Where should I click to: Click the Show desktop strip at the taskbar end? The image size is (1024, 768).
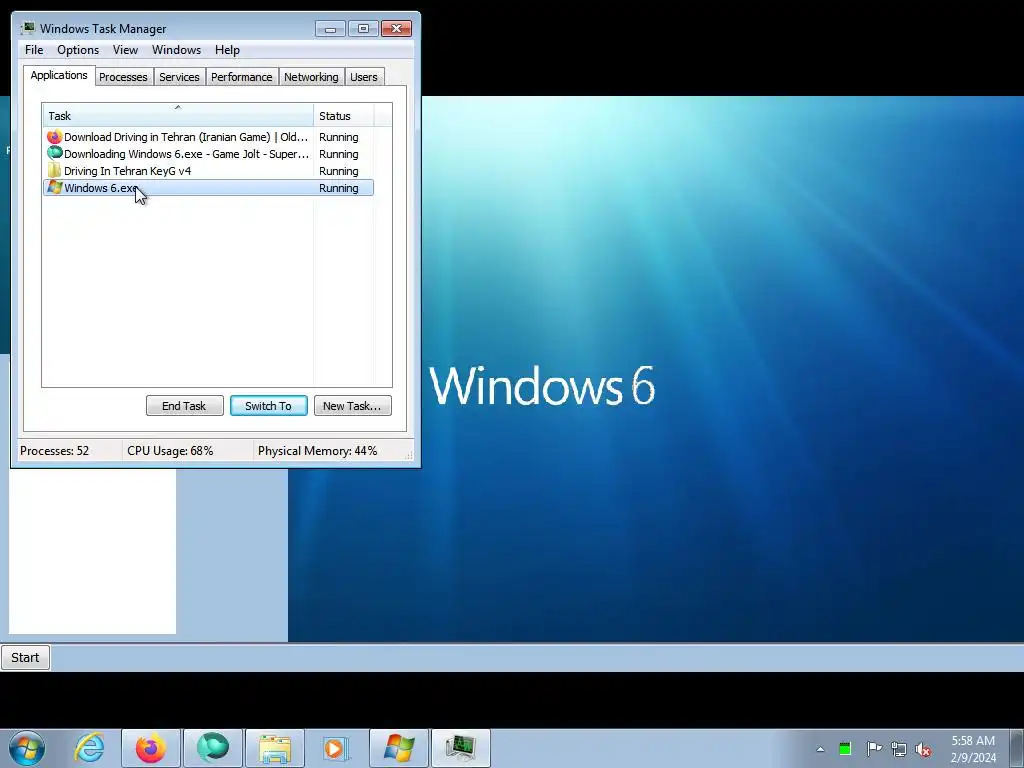coord(1017,748)
